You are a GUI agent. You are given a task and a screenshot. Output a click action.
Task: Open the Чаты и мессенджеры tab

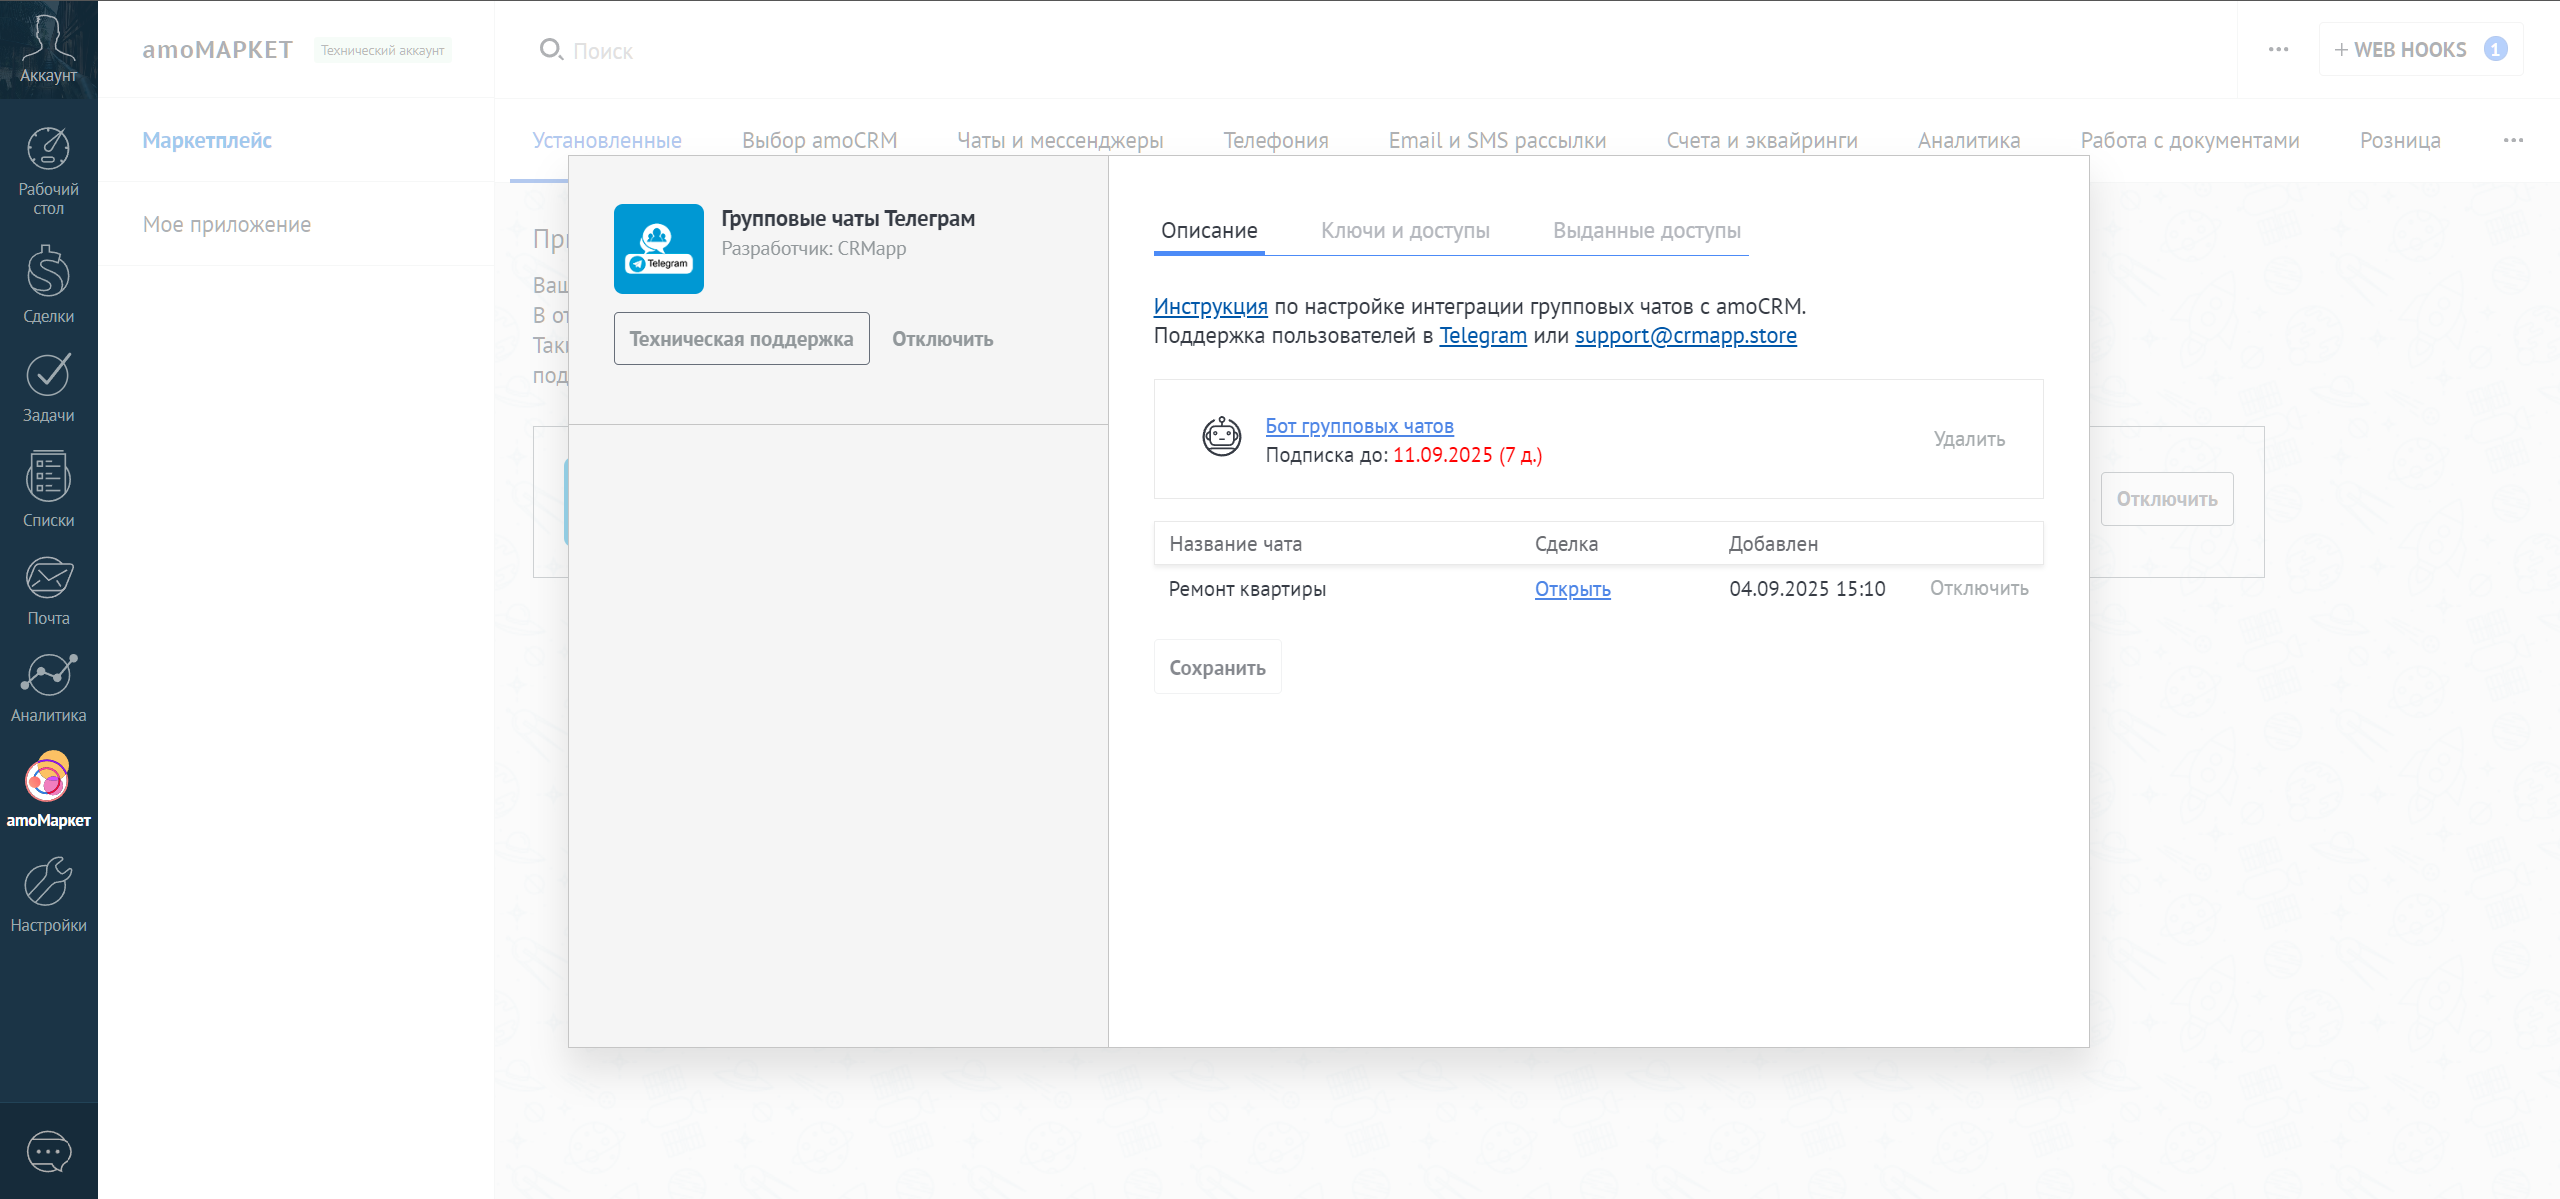[1060, 141]
